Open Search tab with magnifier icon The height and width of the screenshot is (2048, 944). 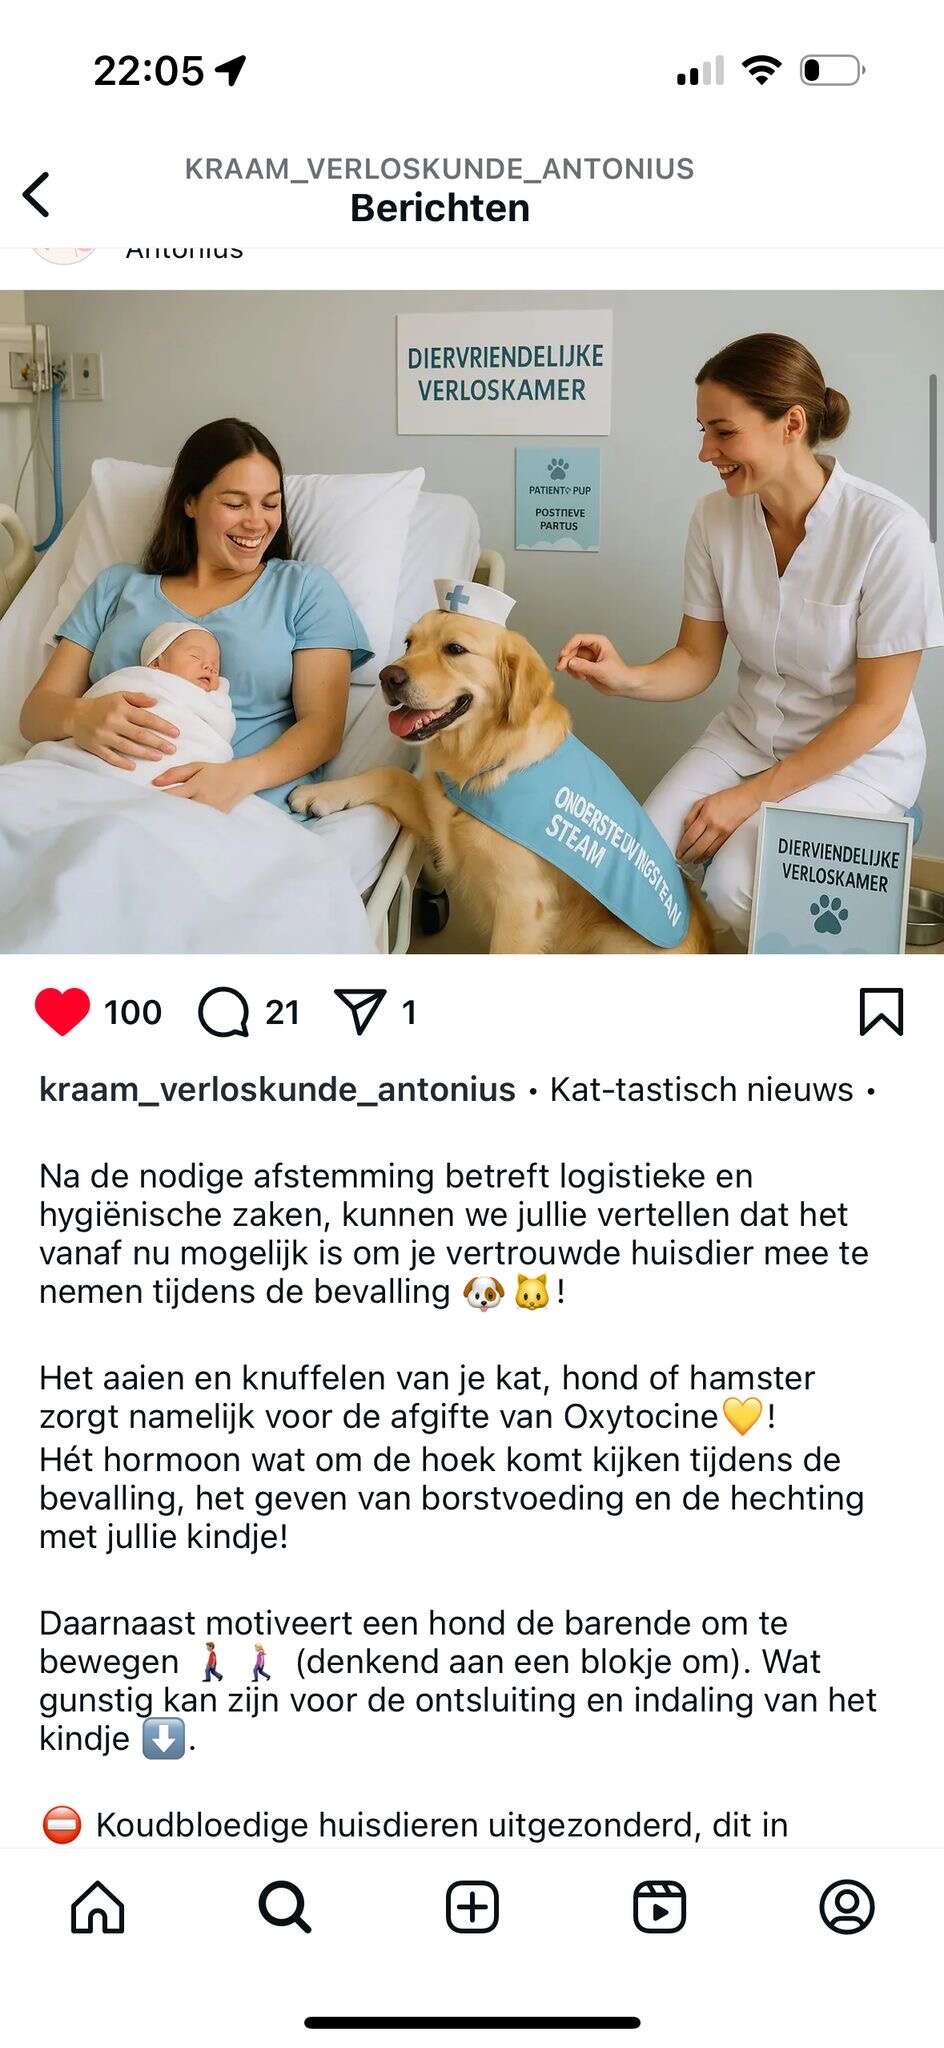point(285,1907)
